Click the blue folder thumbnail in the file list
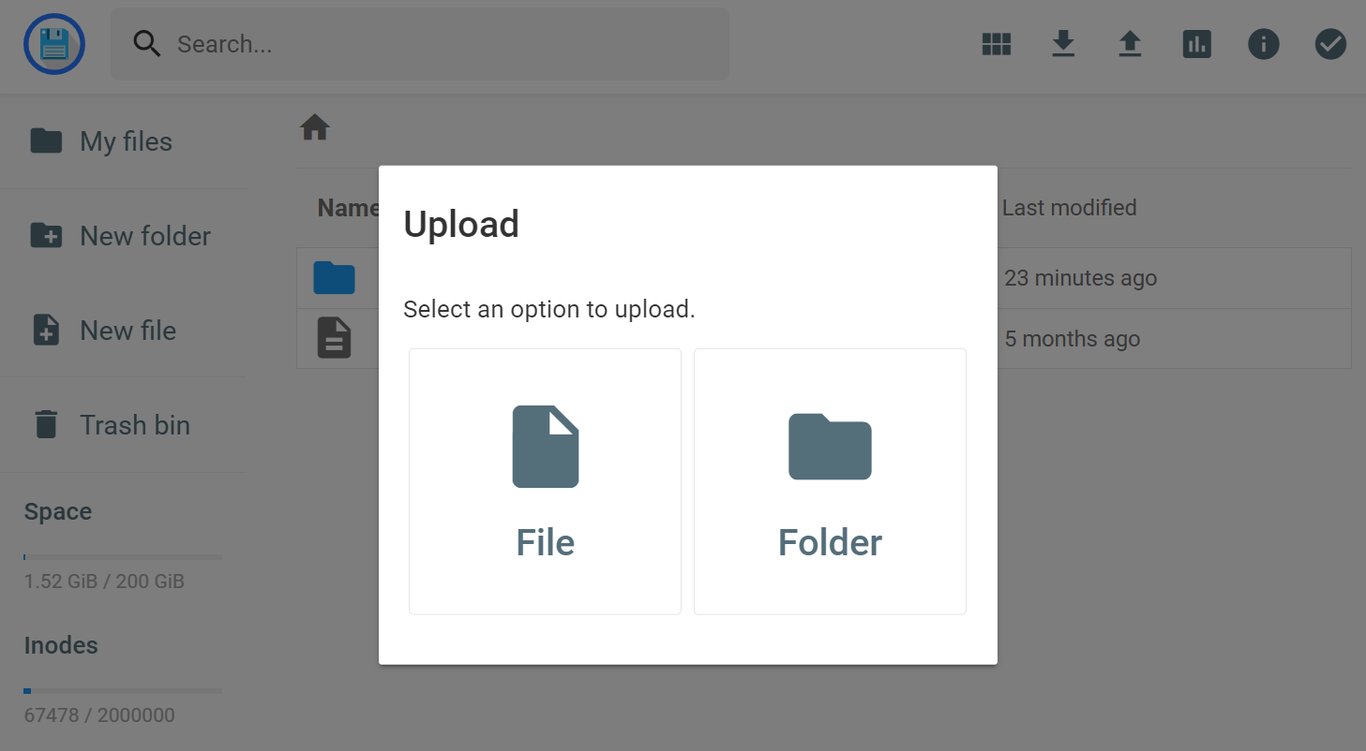The image size is (1366, 751). (334, 278)
